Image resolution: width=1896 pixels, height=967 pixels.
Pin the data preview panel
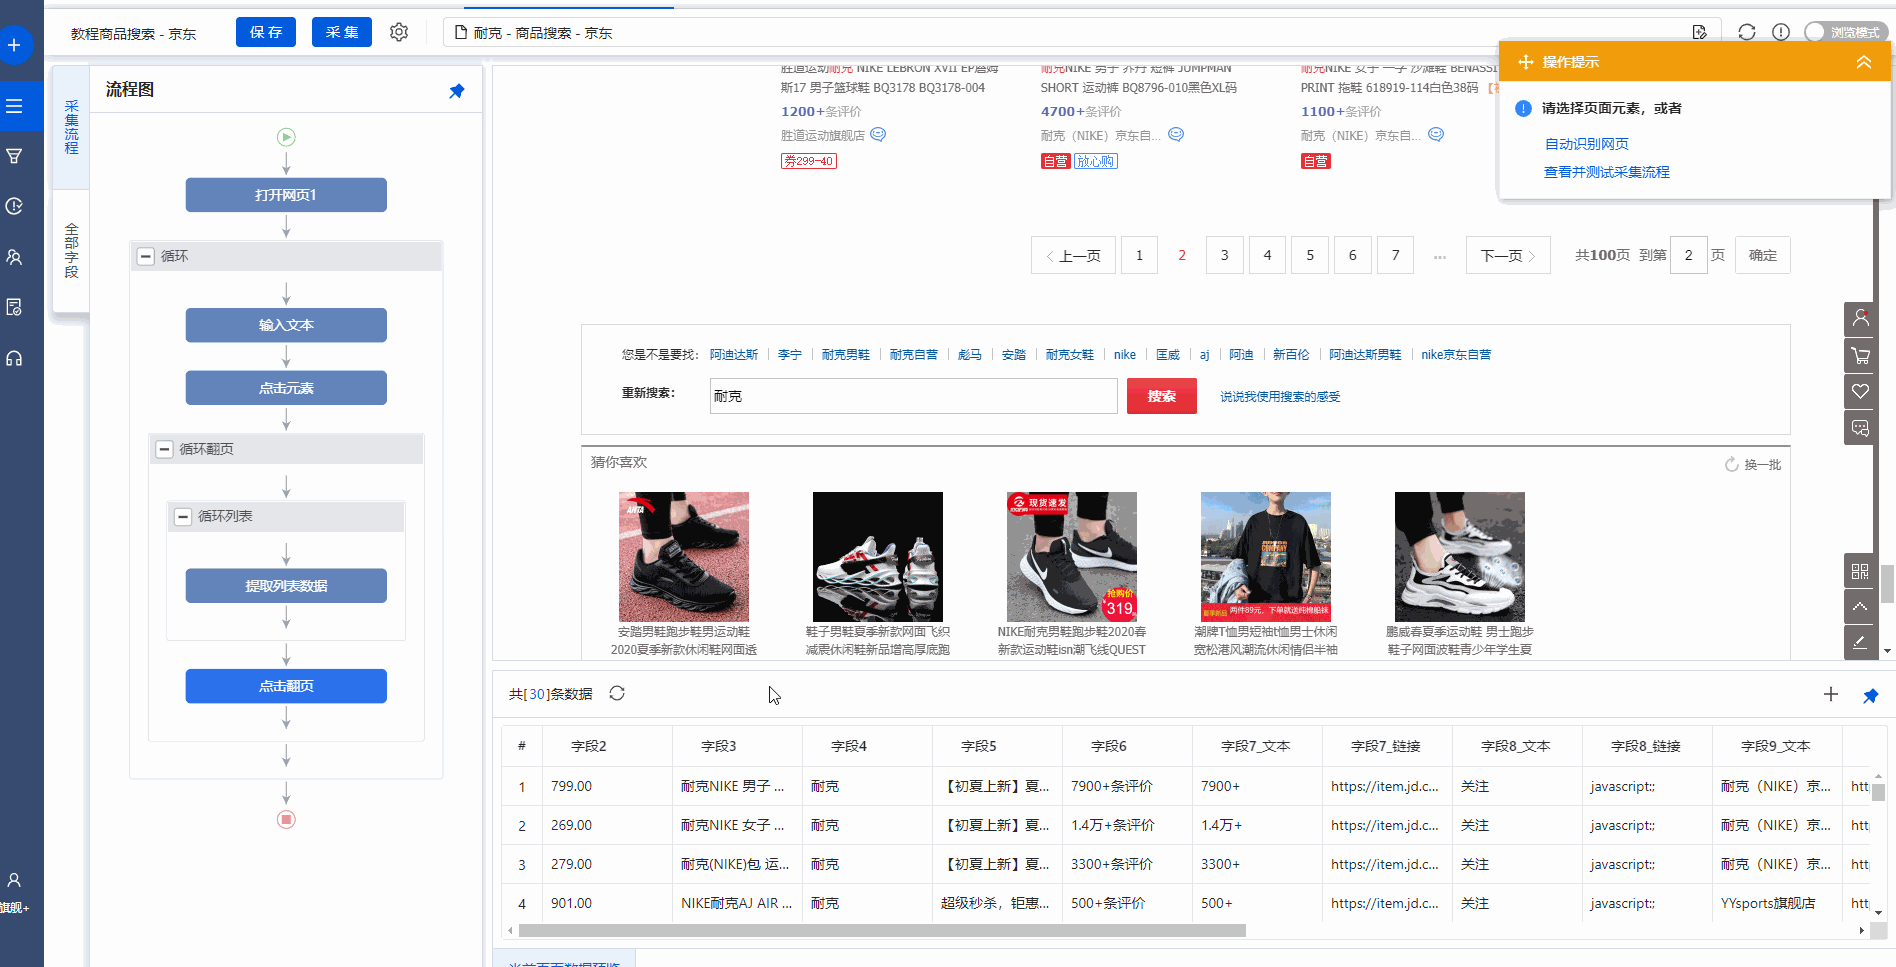click(x=1871, y=695)
